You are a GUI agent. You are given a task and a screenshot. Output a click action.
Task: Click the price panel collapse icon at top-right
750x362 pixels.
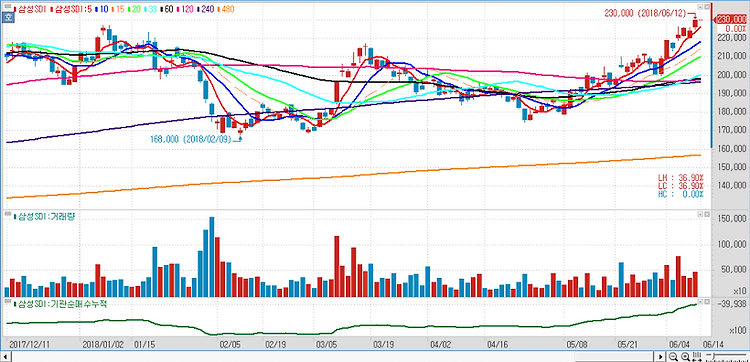[x=700, y=7]
